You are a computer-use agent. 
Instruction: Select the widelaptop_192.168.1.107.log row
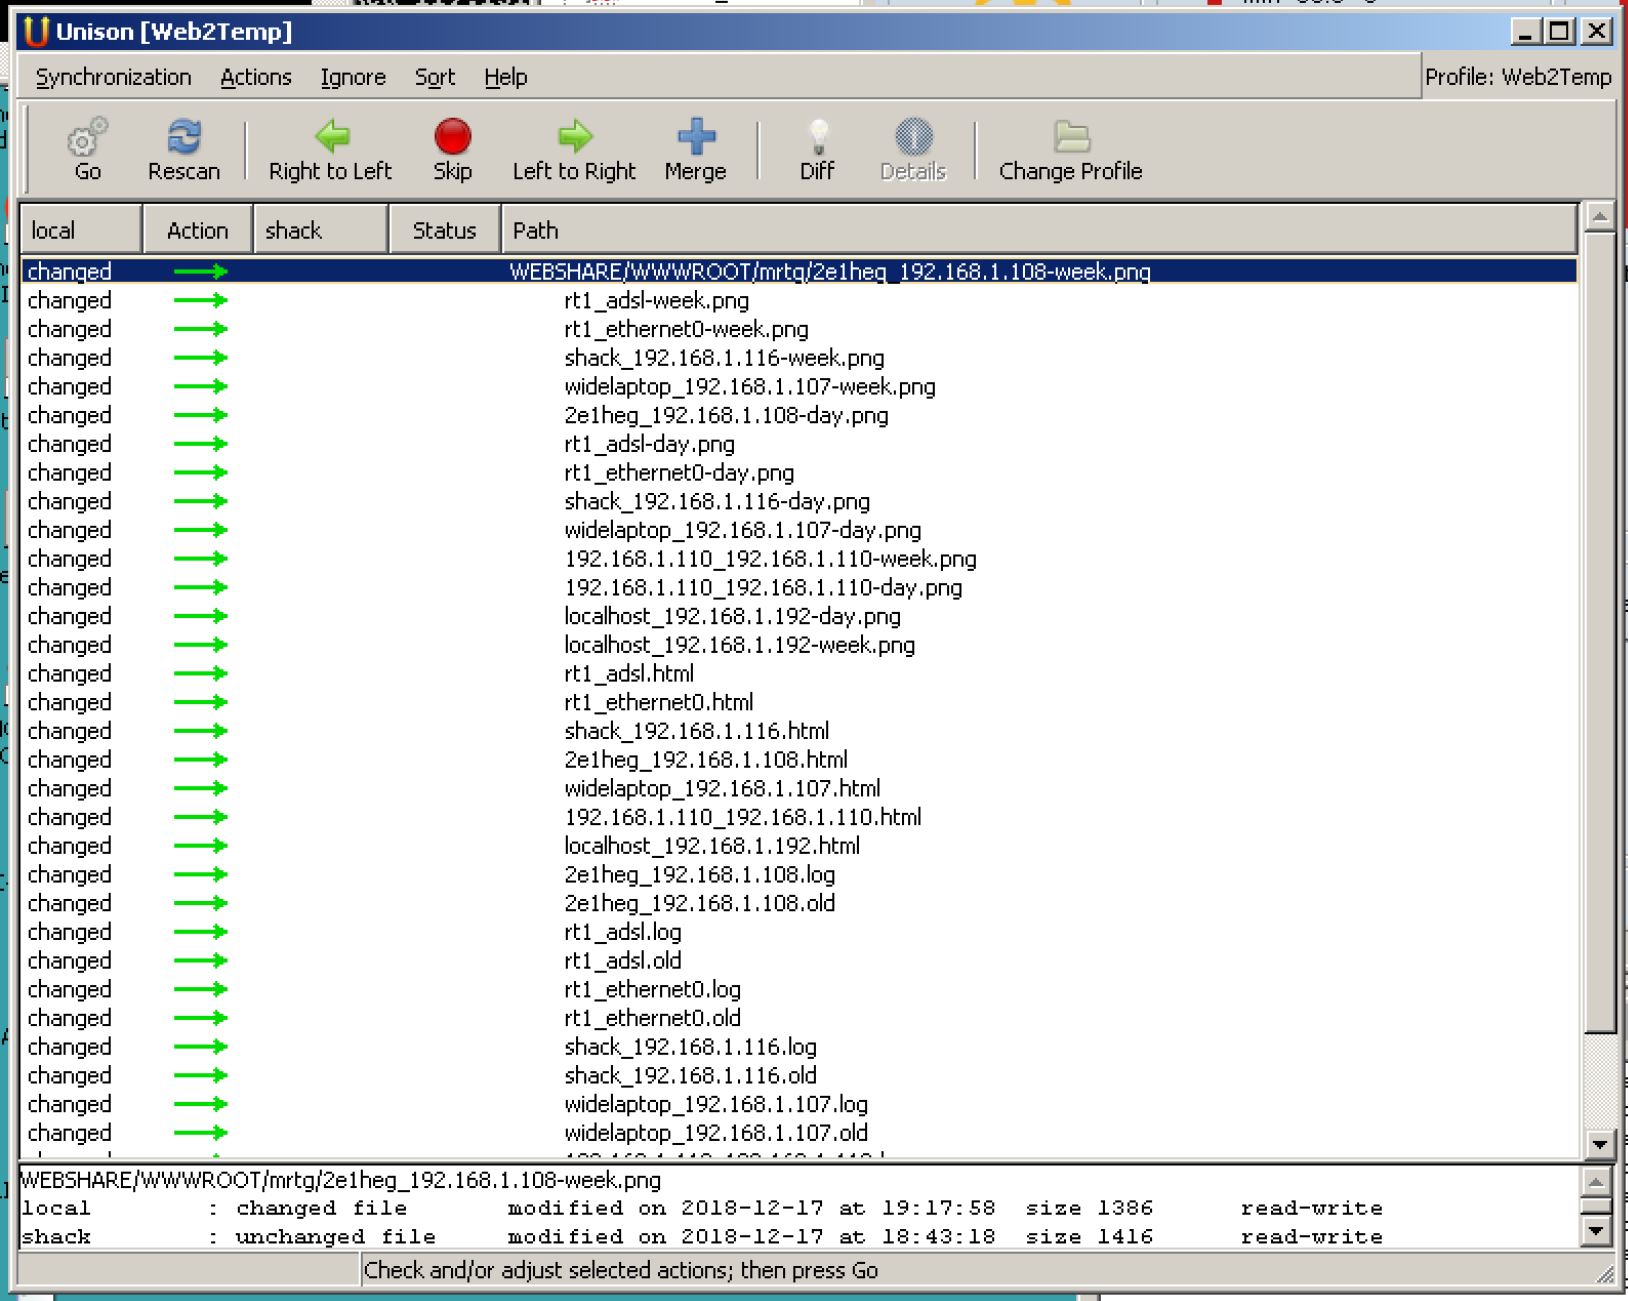pyautogui.click(x=799, y=1104)
